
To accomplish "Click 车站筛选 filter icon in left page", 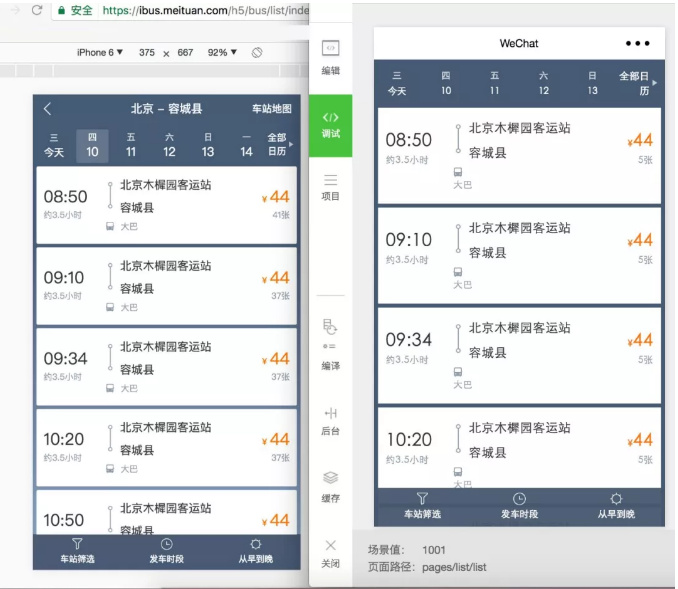I will pos(77,544).
